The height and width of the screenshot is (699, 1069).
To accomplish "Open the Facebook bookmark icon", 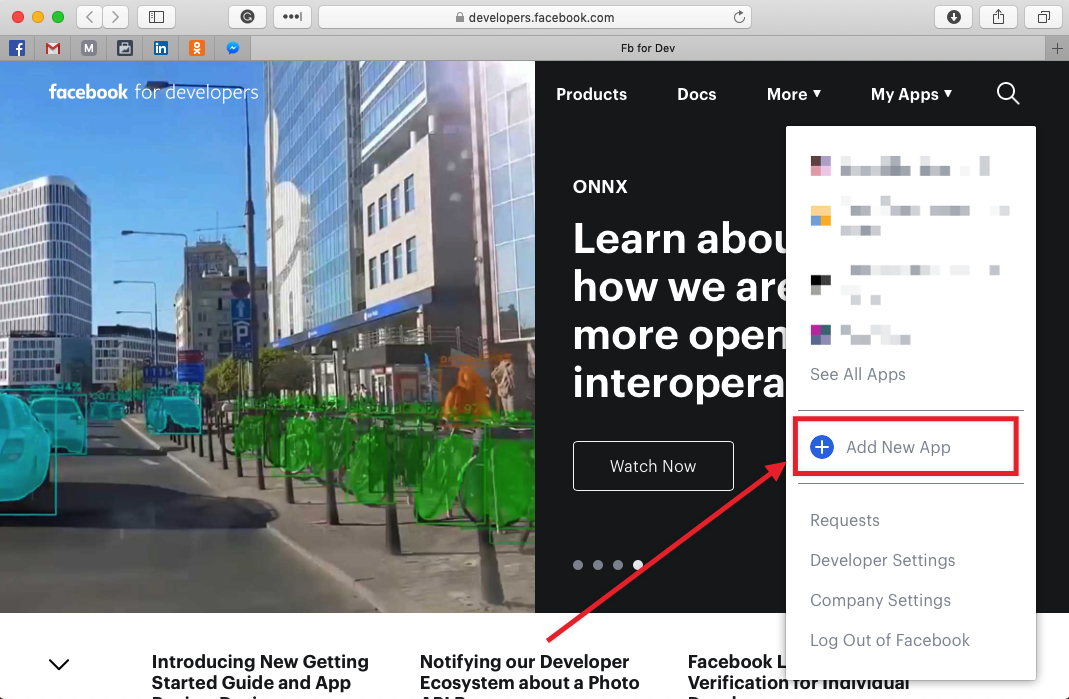I will pos(17,48).
